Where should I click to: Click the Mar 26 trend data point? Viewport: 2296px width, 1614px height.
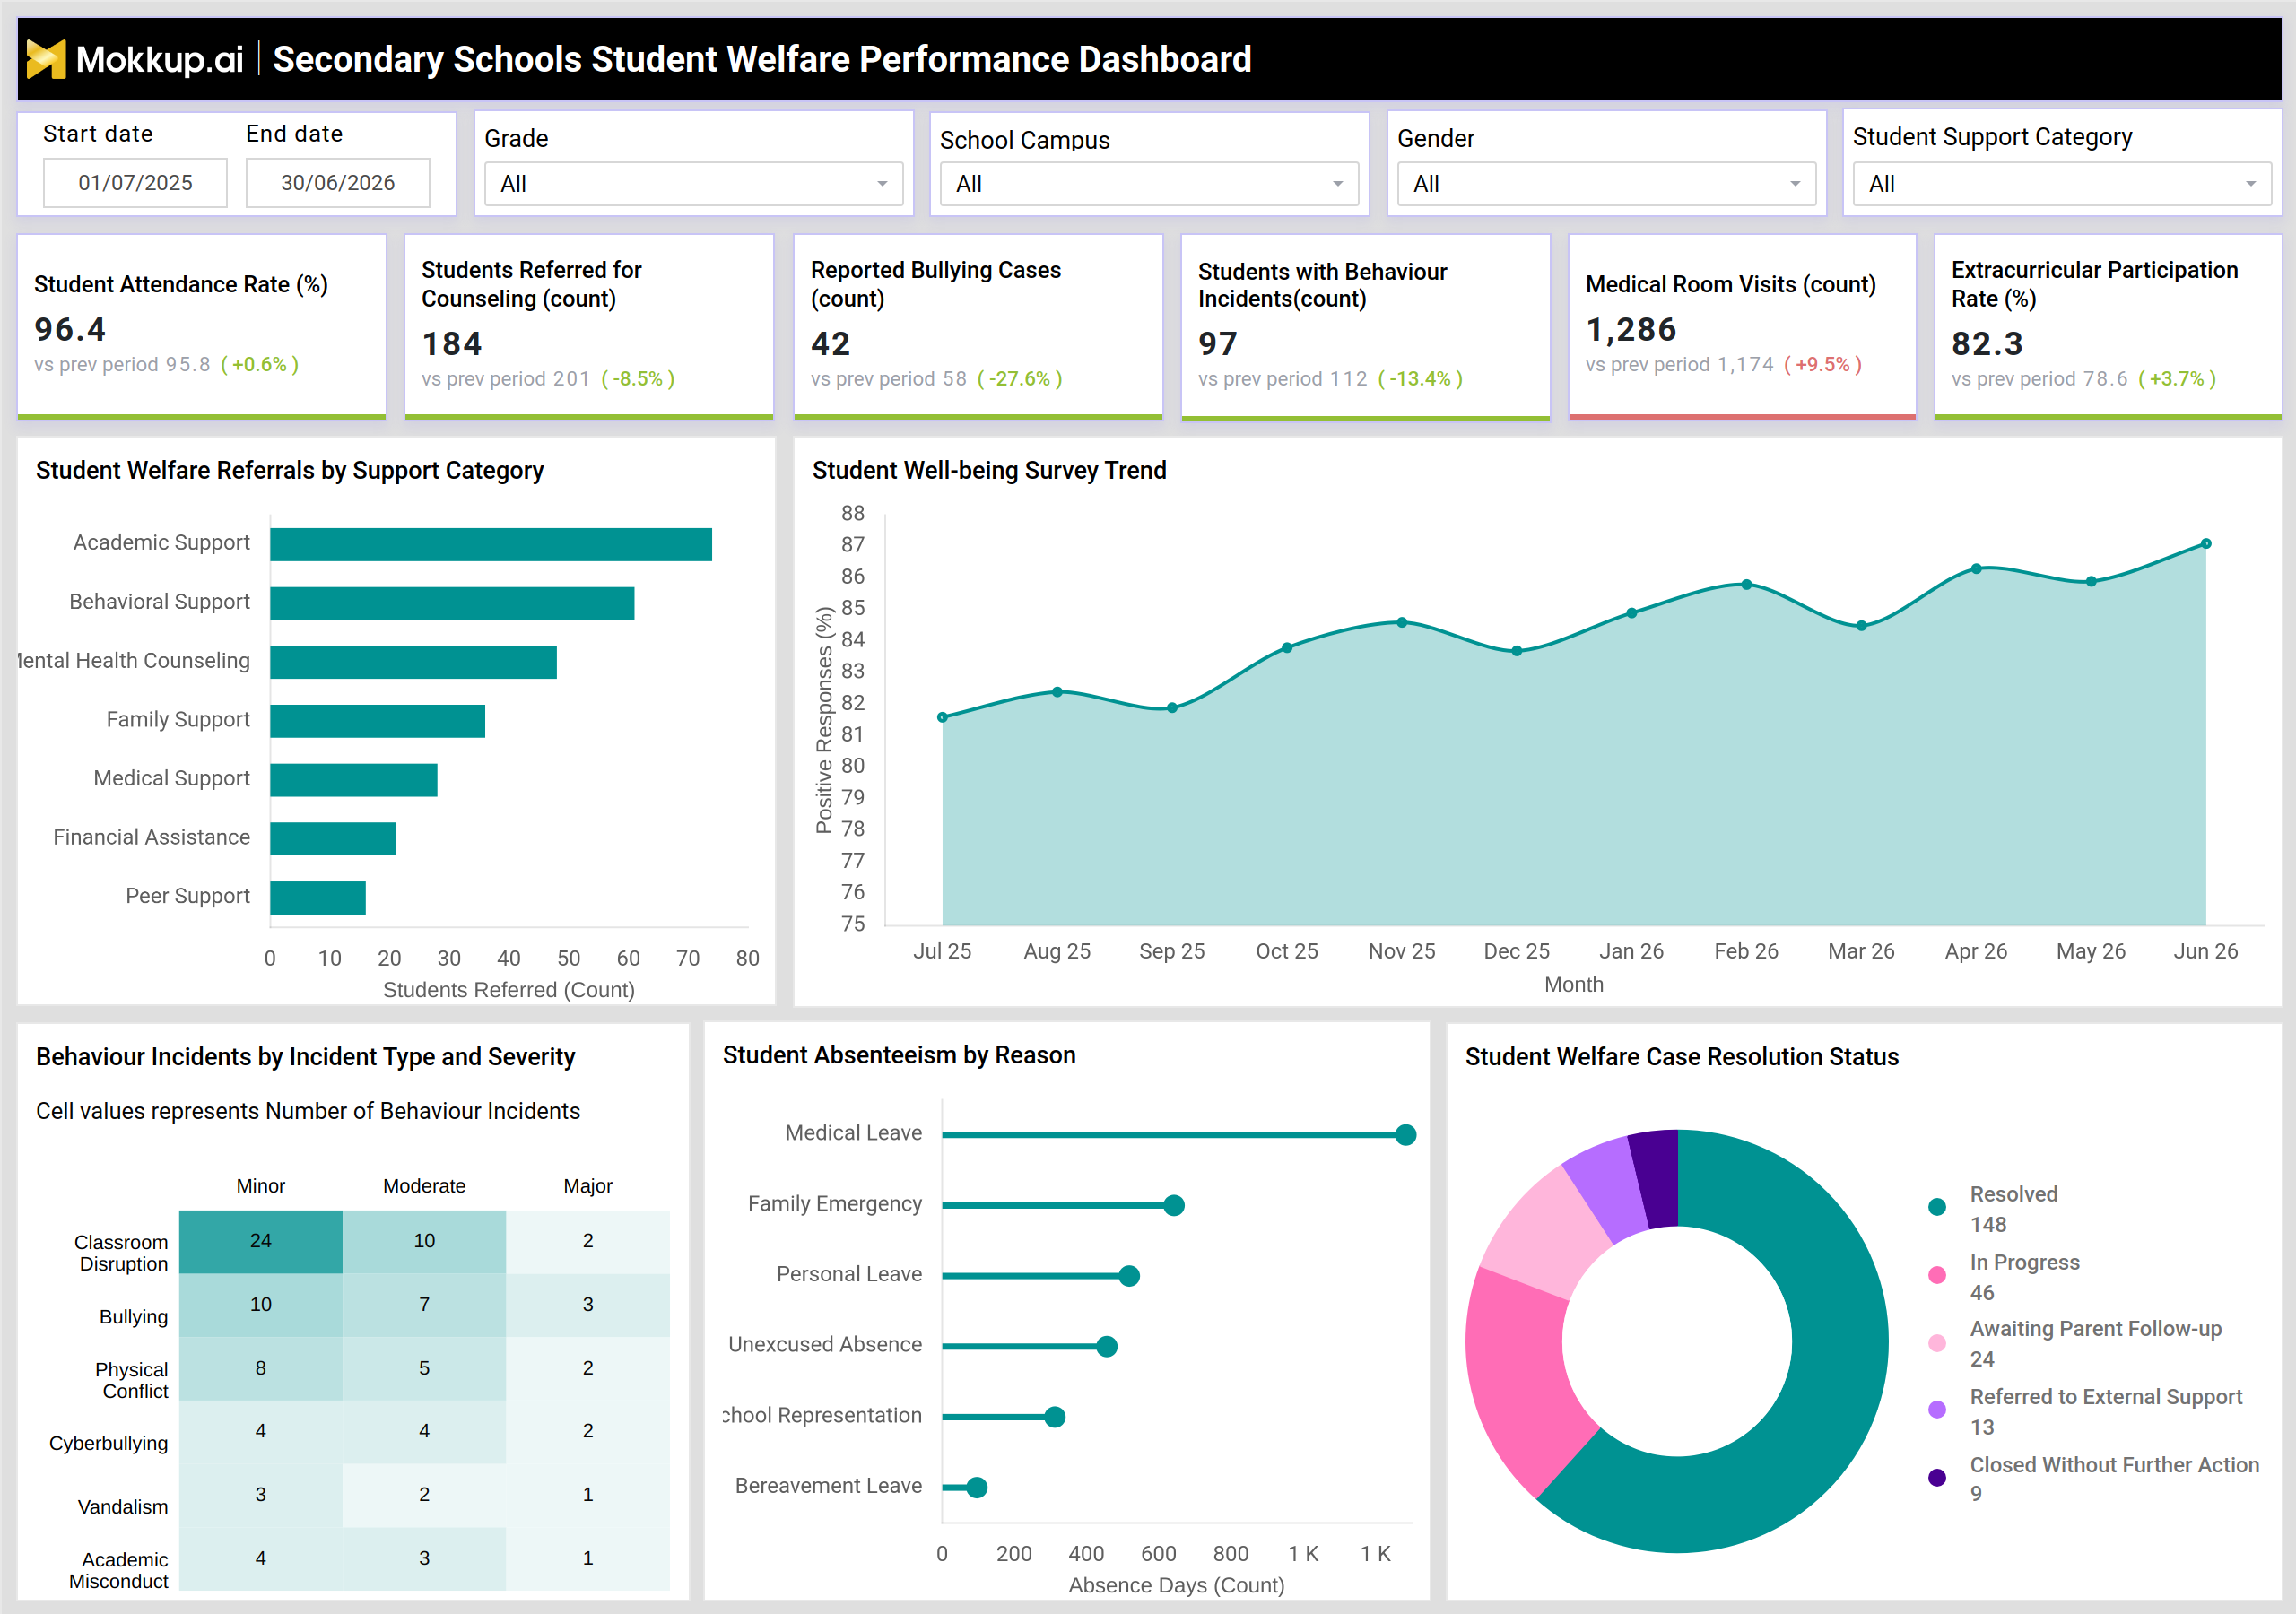[1861, 626]
